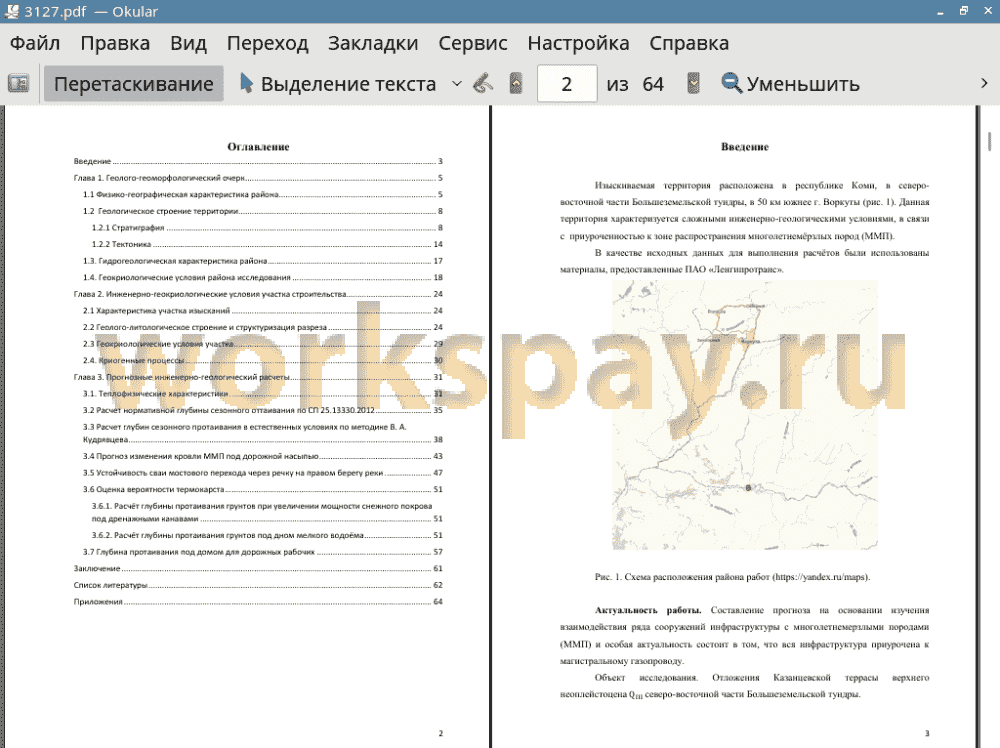
Task: Open the Справка menu
Action: point(689,43)
